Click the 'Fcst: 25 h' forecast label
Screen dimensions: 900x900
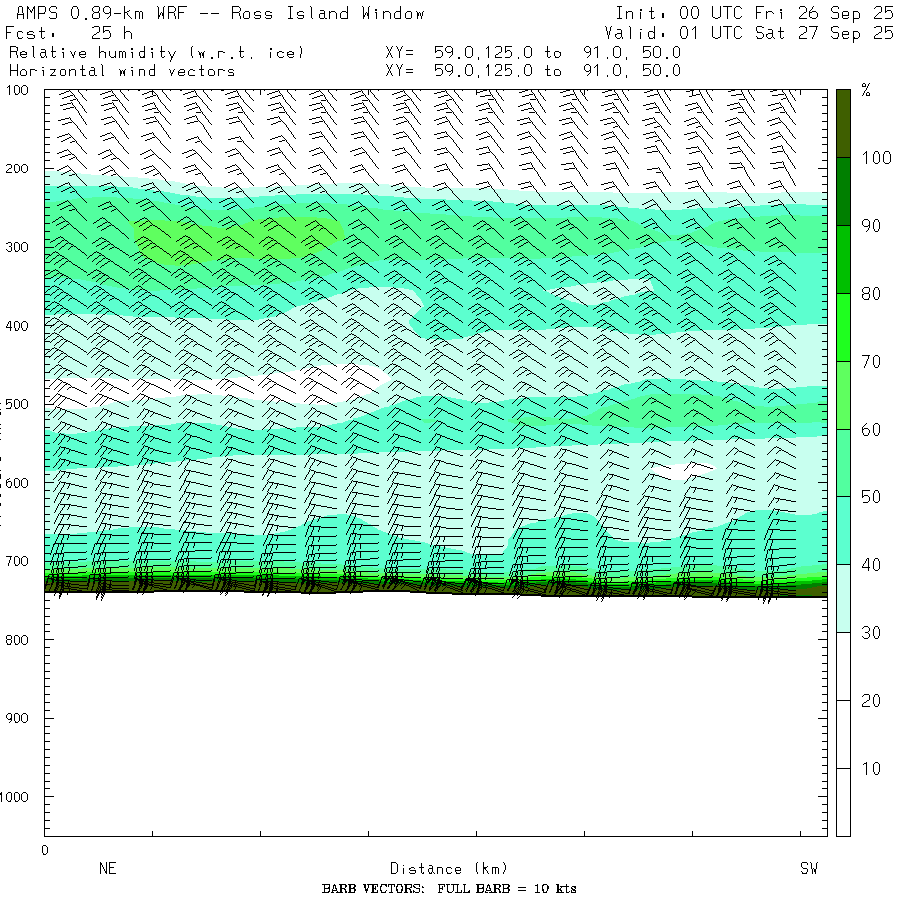69,33
